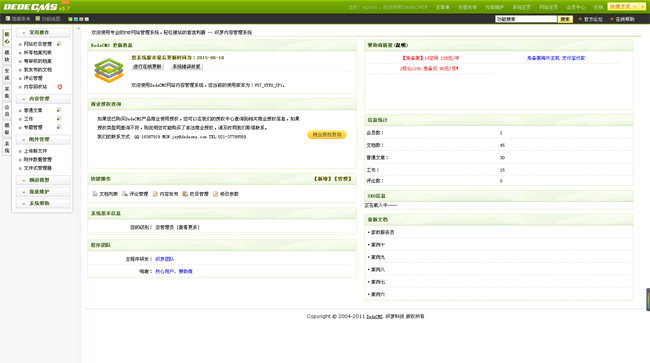Click the add icon beside 专题管理
Viewport: 650px width, 363px height.
click(x=59, y=127)
